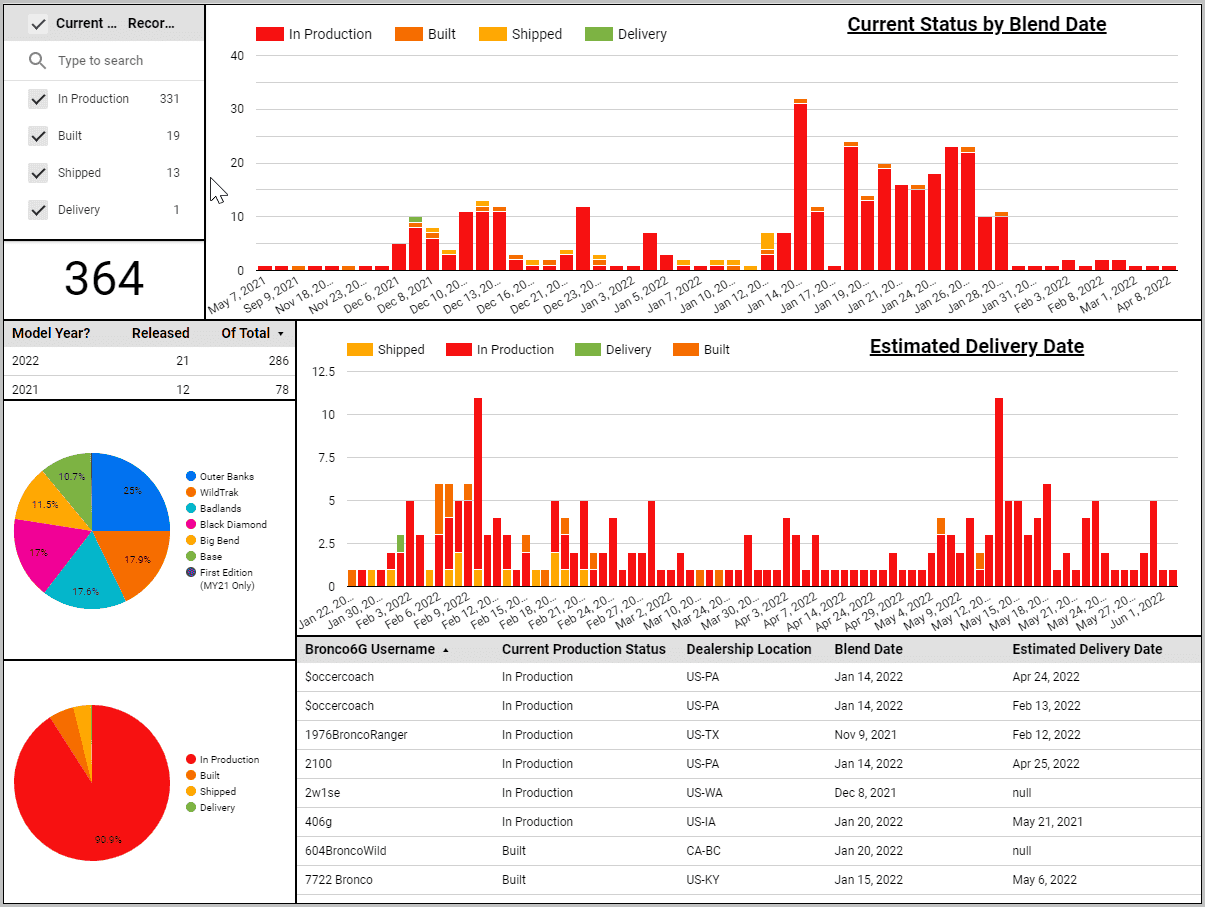1205x907 pixels.
Task: Uncheck the Delivery filter checkbox
Action: pyautogui.click(x=38, y=210)
